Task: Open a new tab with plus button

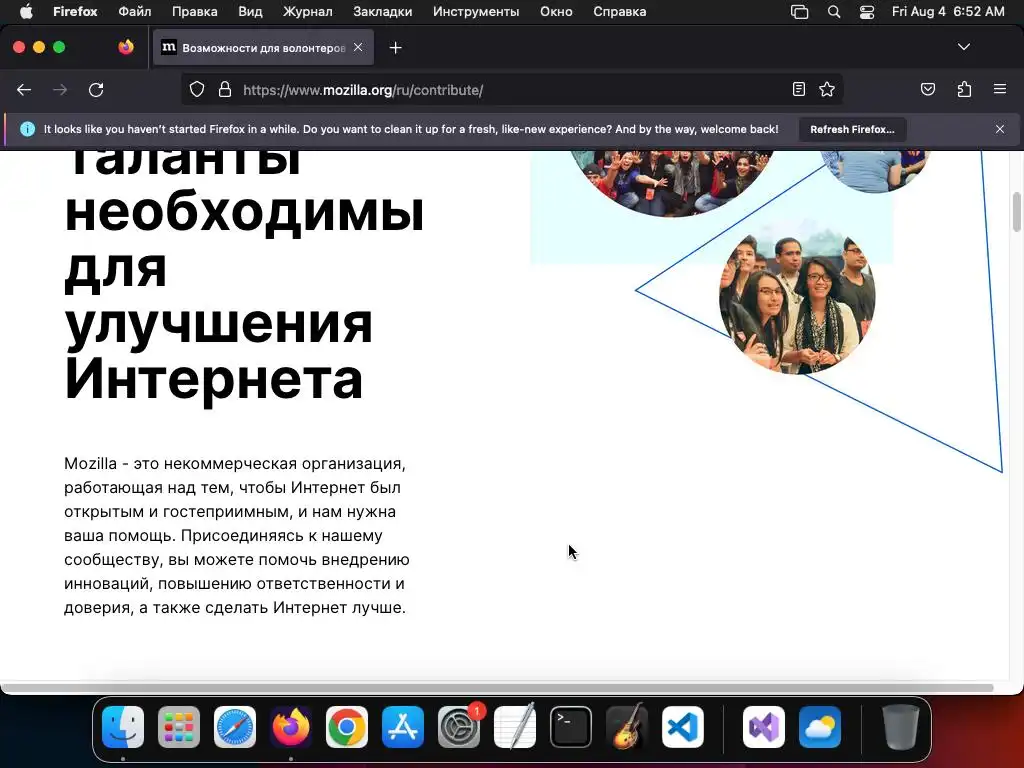Action: (x=395, y=48)
